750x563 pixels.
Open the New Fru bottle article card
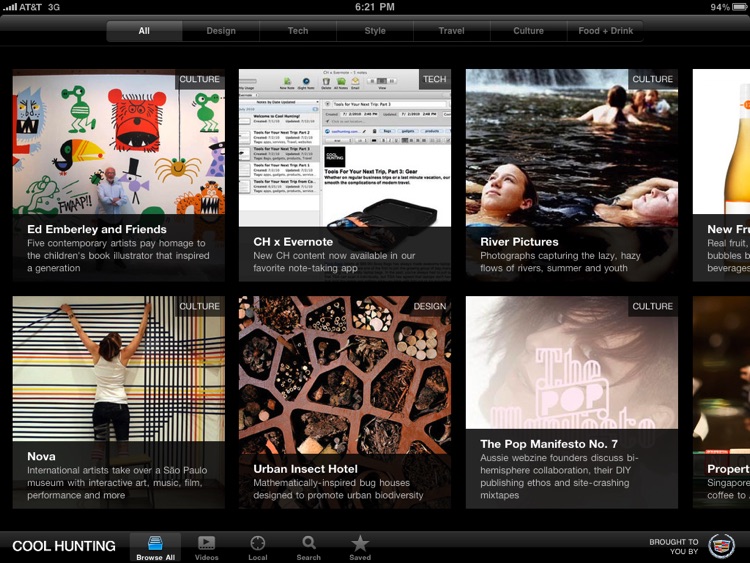pos(721,175)
